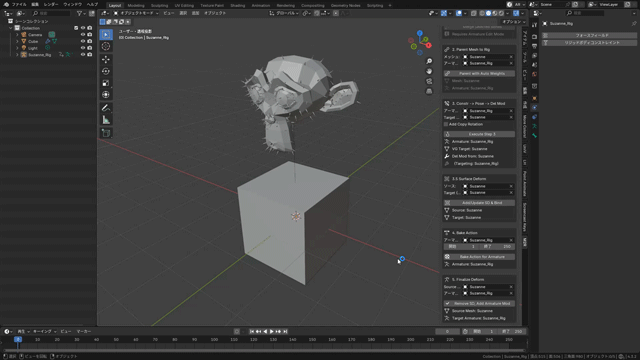
Task: Toggle visibility of Suzanne_Rig in outliner
Action: coord(83,54)
